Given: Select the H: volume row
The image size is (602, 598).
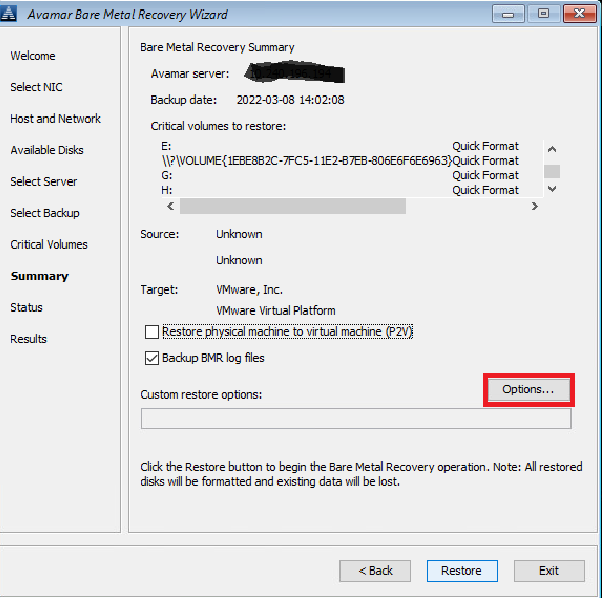Looking at the screenshot, I should 340,190.
